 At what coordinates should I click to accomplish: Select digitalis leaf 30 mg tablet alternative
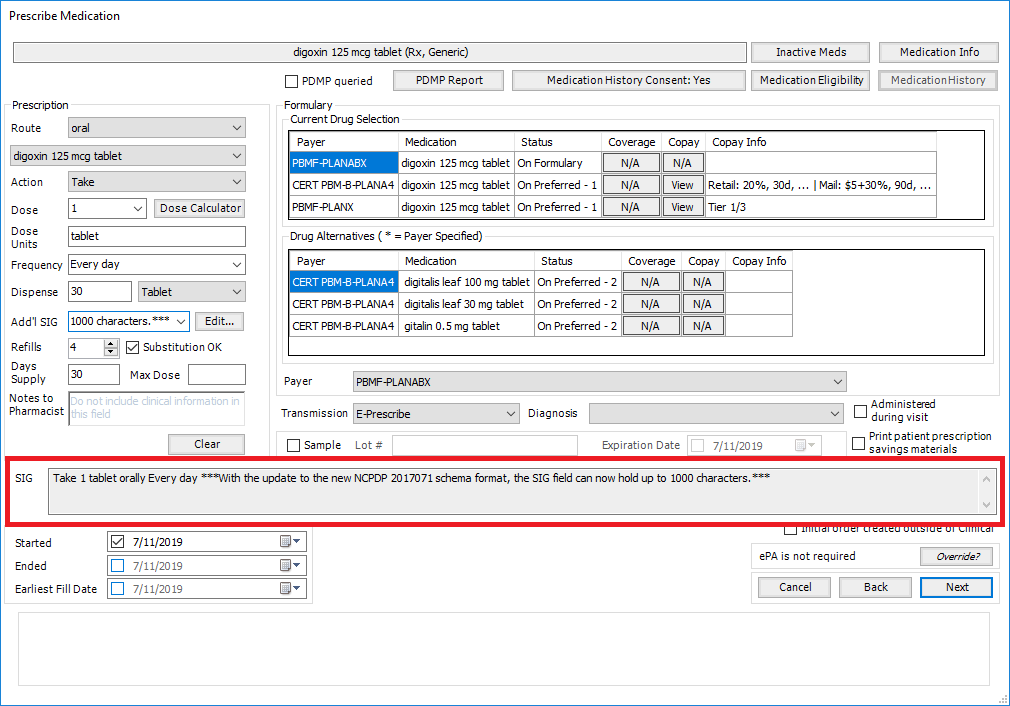(x=467, y=303)
